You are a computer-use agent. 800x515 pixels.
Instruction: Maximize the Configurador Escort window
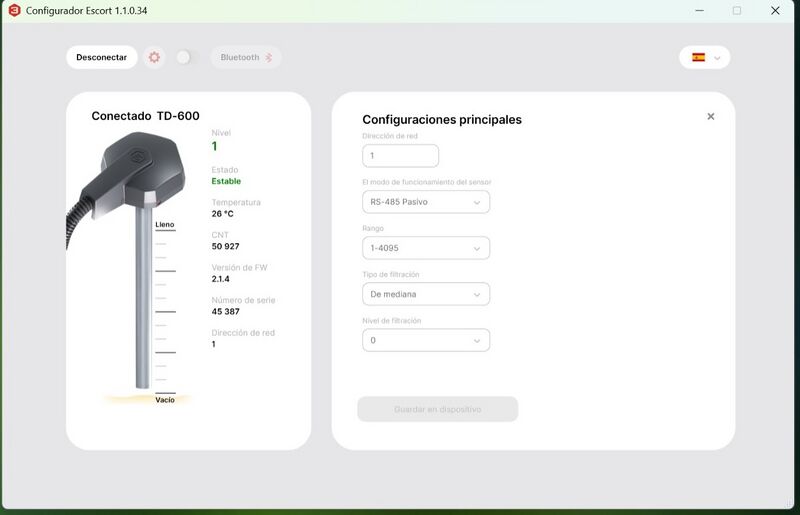pos(737,10)
